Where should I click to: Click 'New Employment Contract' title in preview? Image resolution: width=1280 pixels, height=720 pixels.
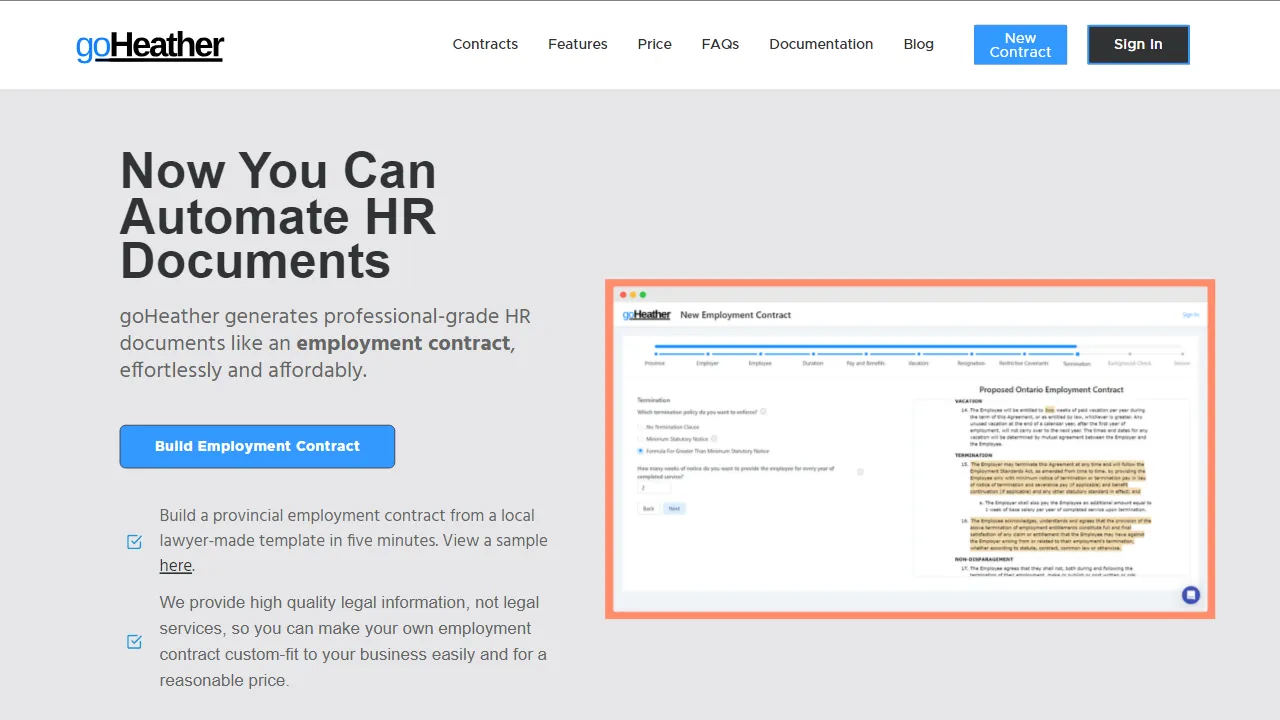coord(735,315)
